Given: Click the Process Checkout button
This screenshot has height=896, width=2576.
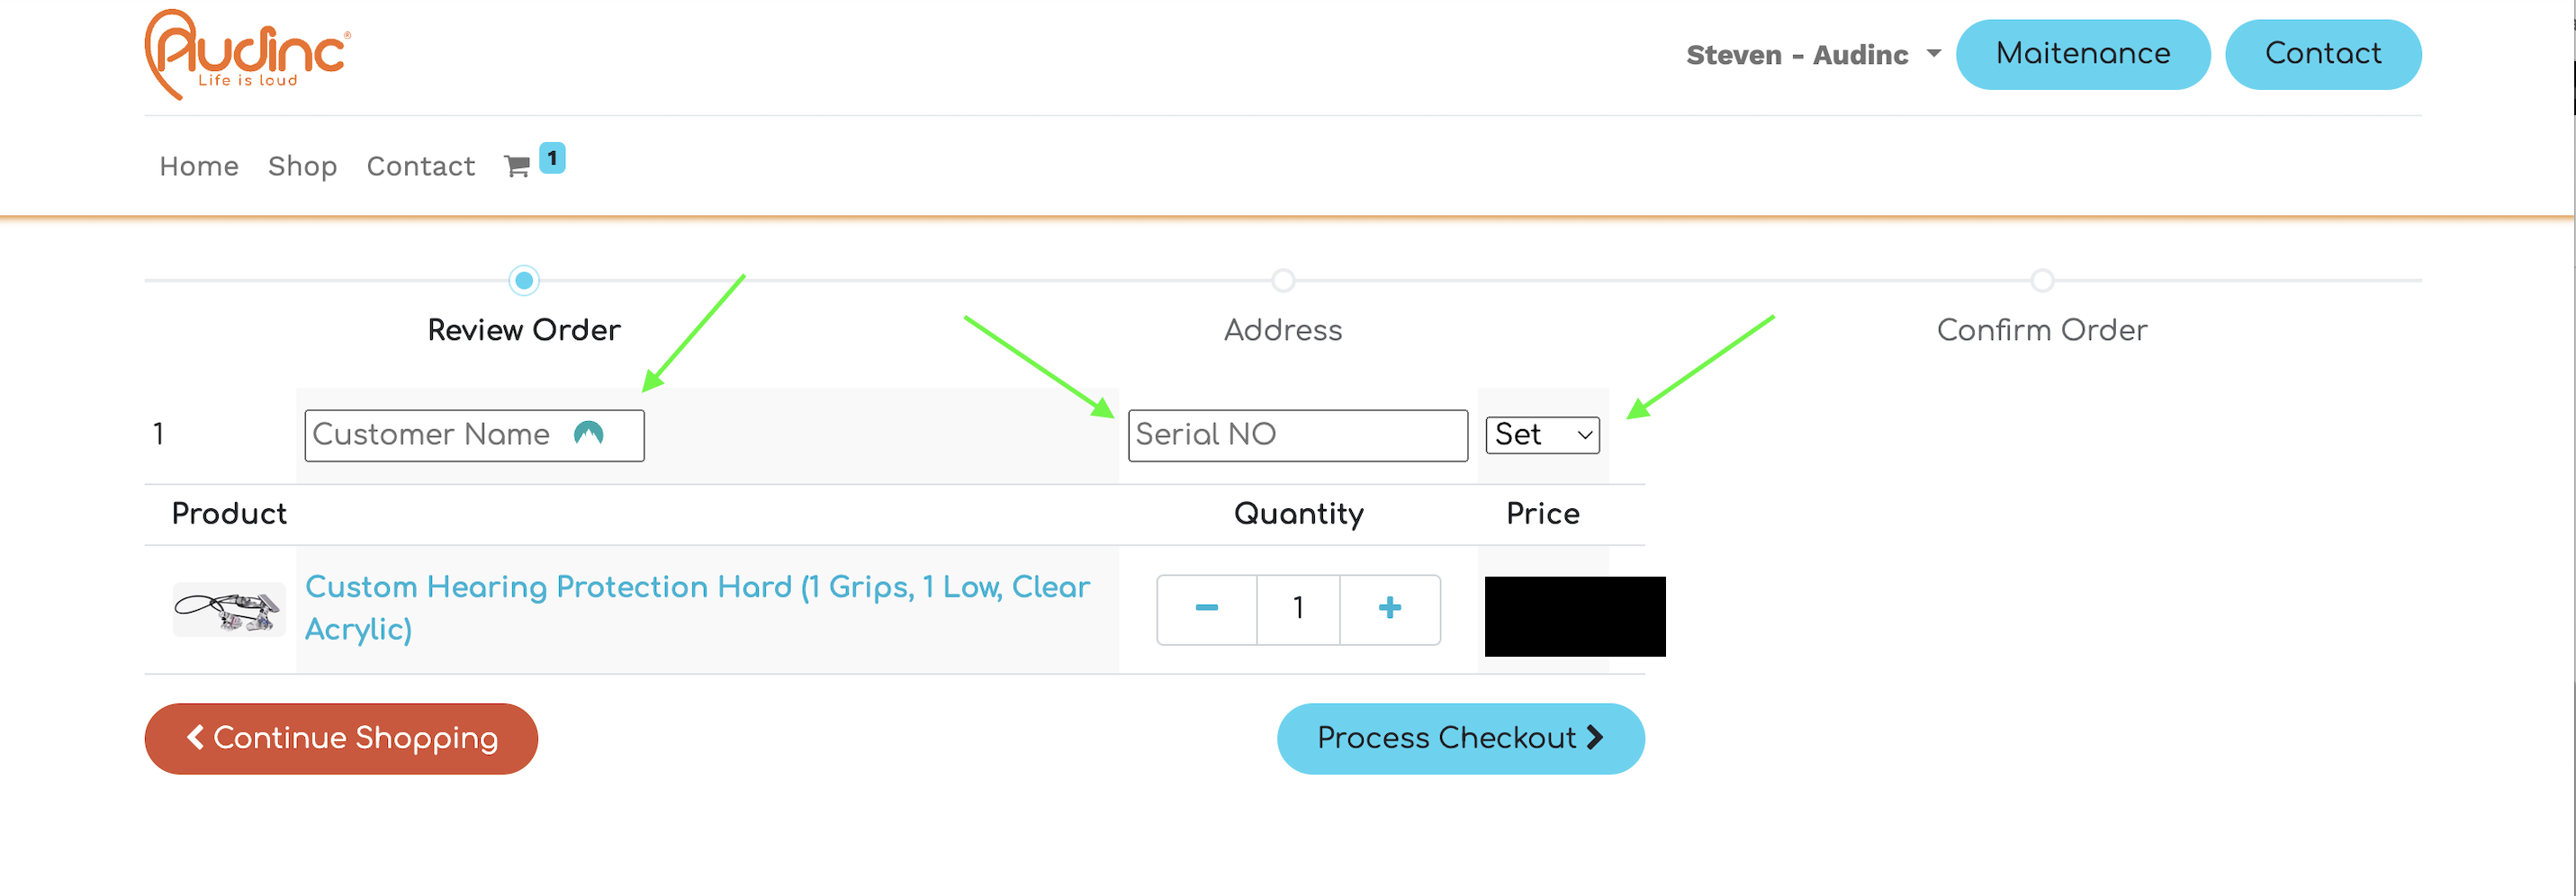Looking at the screenshot, I should coord(1460,738).
